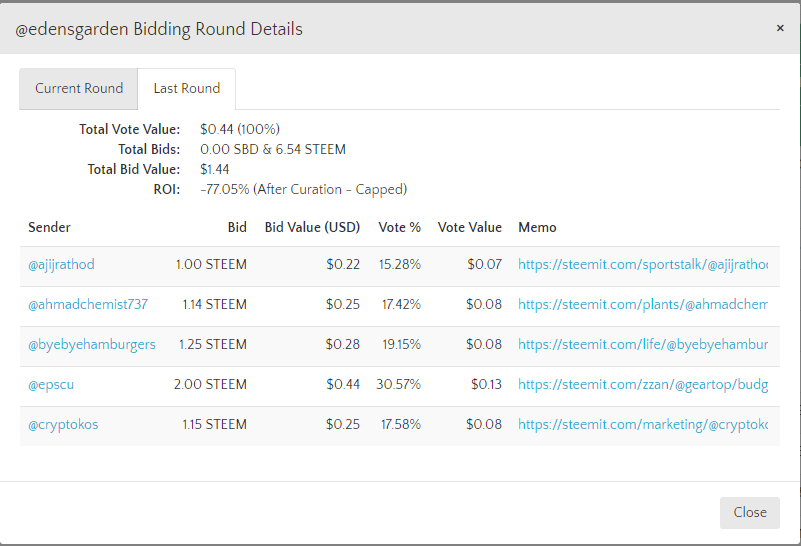Open the @ahmadchemist737 sender profile
Viewport: 801px width, 546px height.
[88, 305]
